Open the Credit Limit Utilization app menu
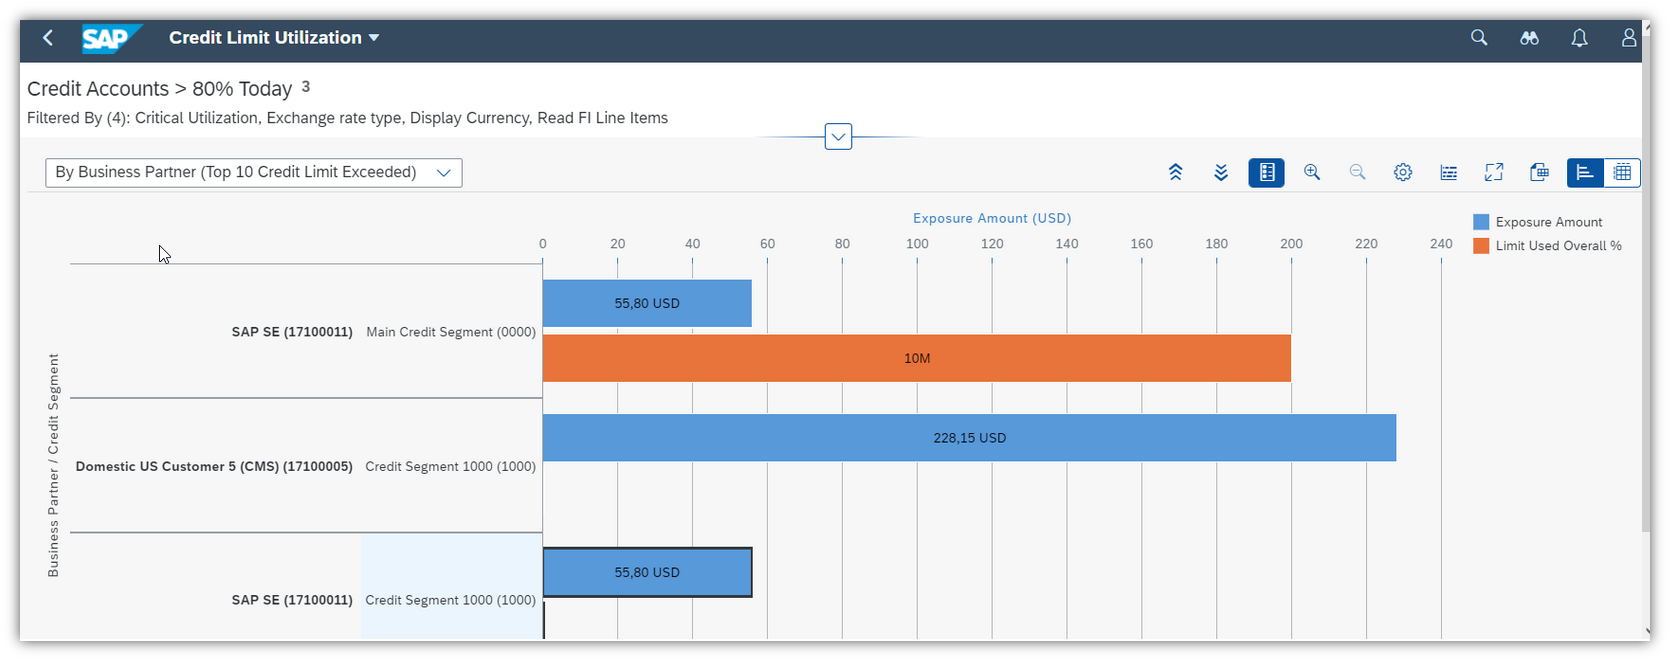The width and height of the screenshot is (1670, 661). click(x=274, y=38)
